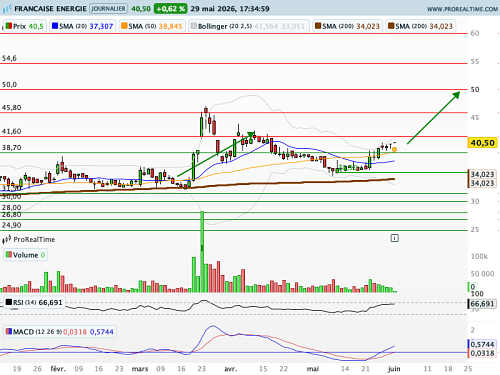Click the Volume bar color icon

pos(9,255)
